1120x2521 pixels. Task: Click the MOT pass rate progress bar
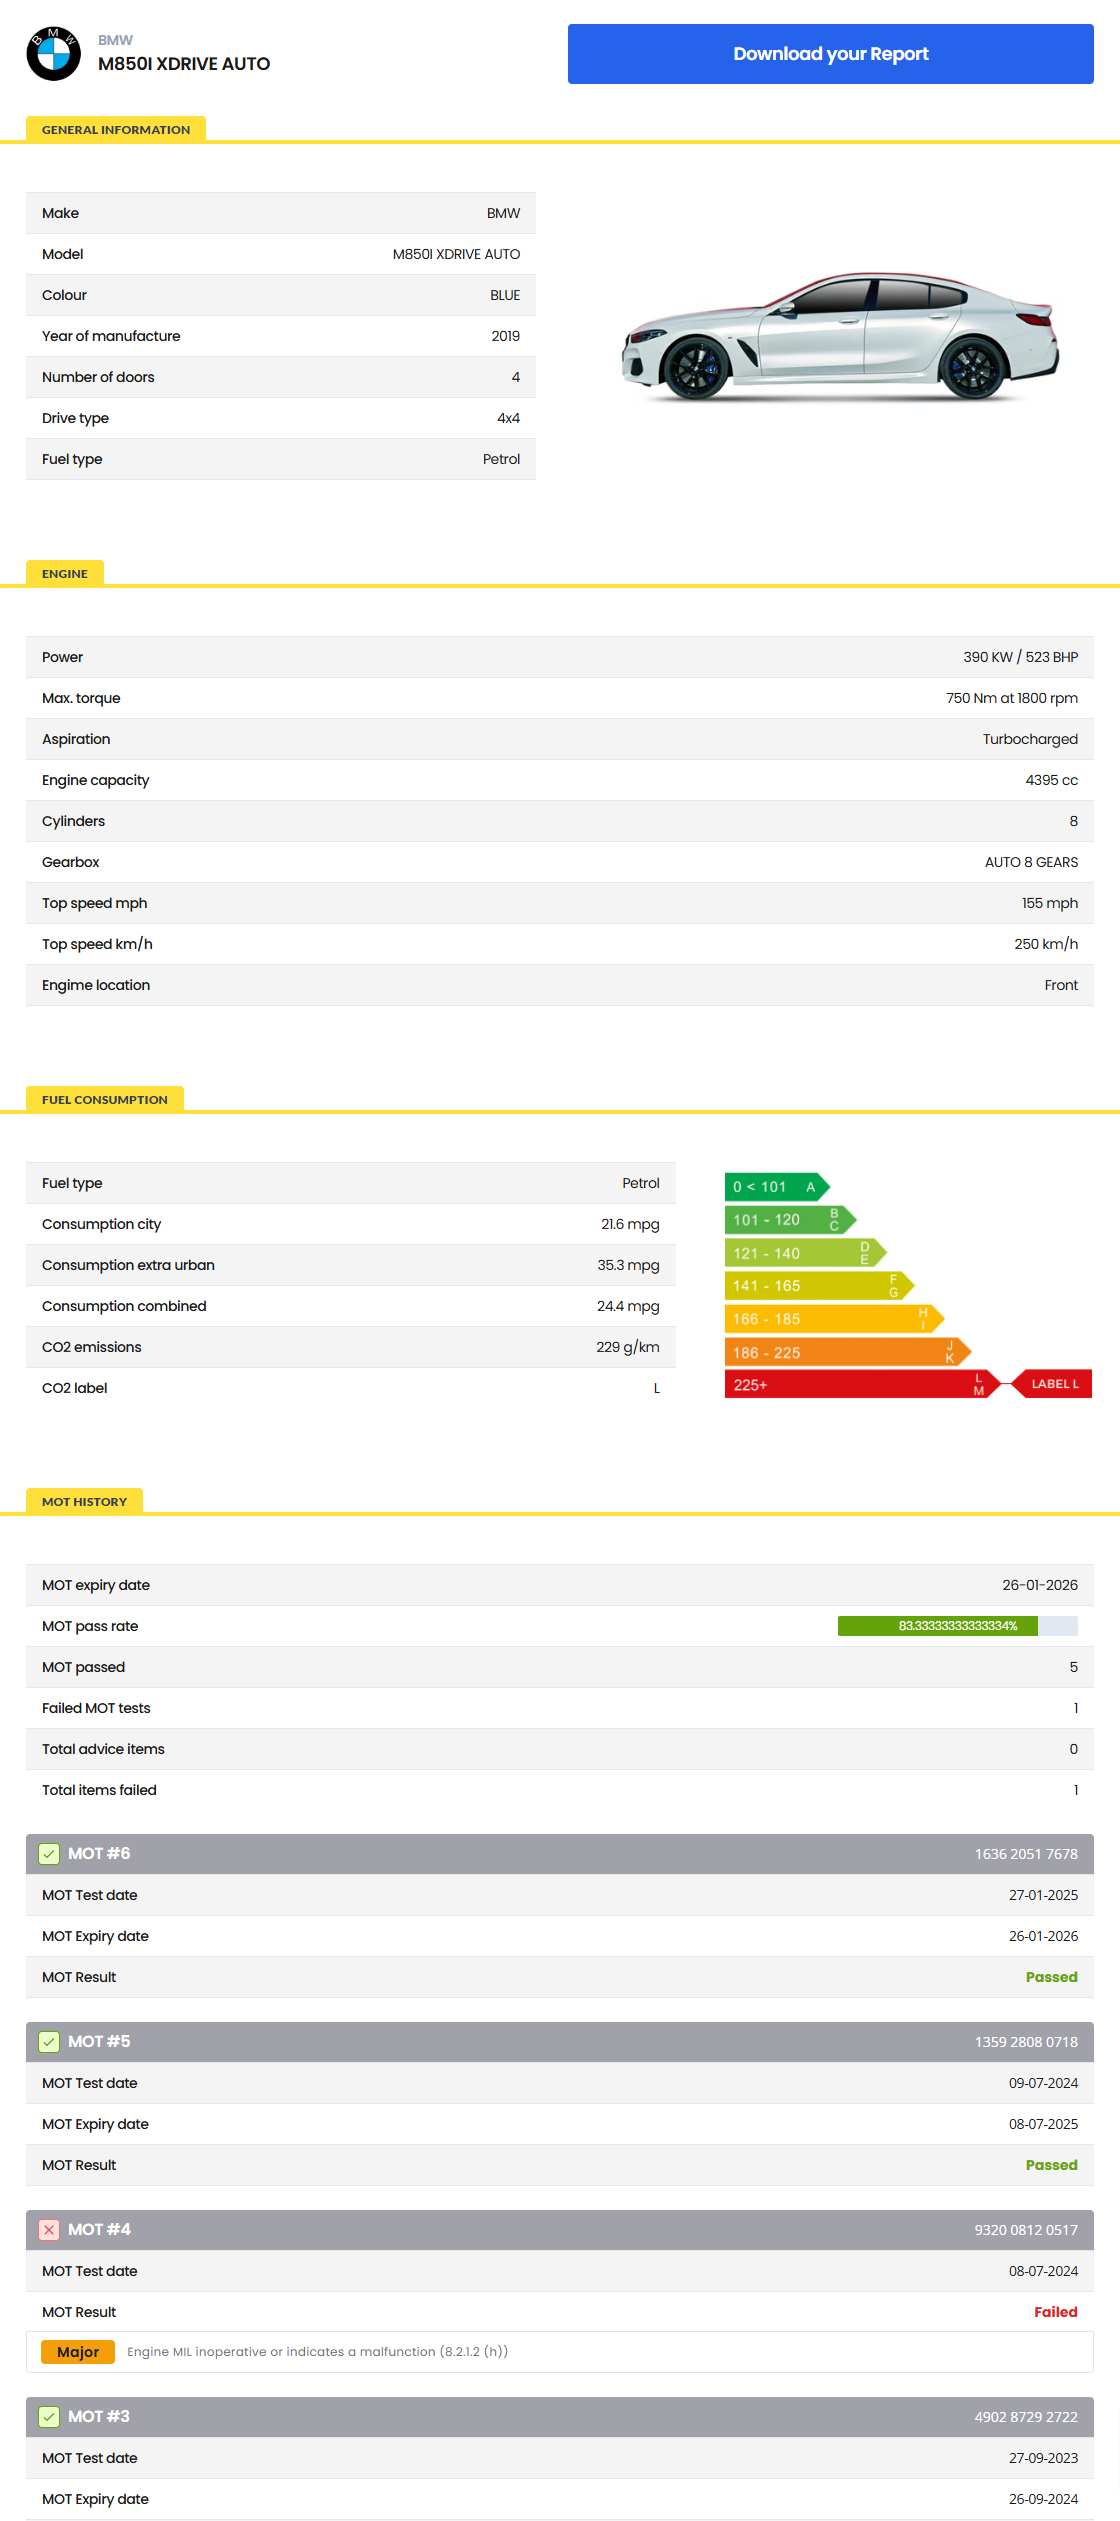click(957, 1626)
